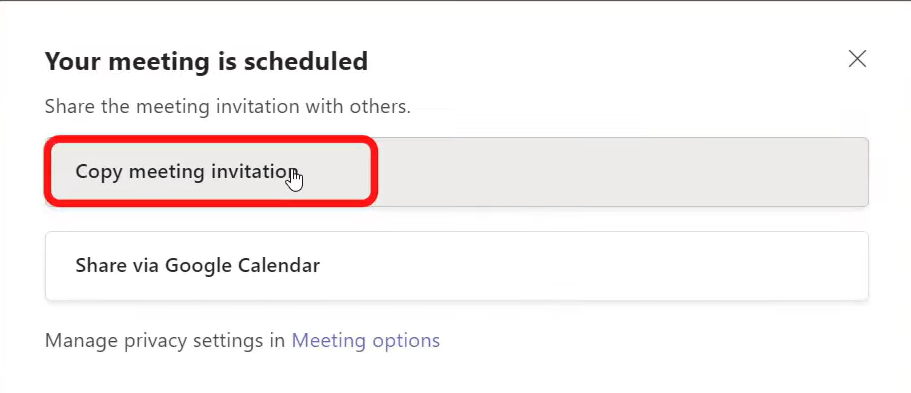This screenshot has width=911, height=393.
Task: Open the Meeting options link
Action: click(365, 340)
